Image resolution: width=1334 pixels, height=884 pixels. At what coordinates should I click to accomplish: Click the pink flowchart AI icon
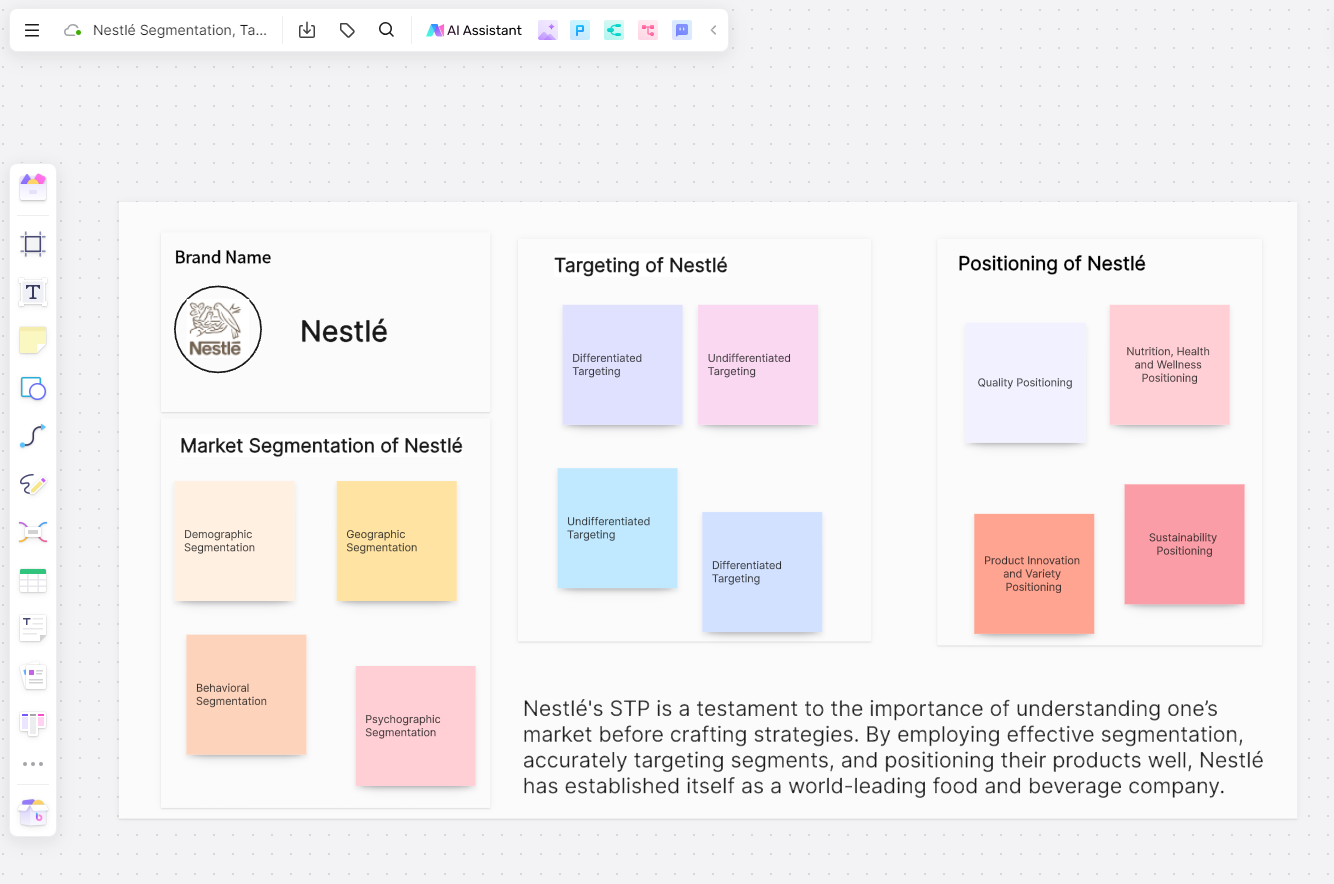(x=648, y=30)
